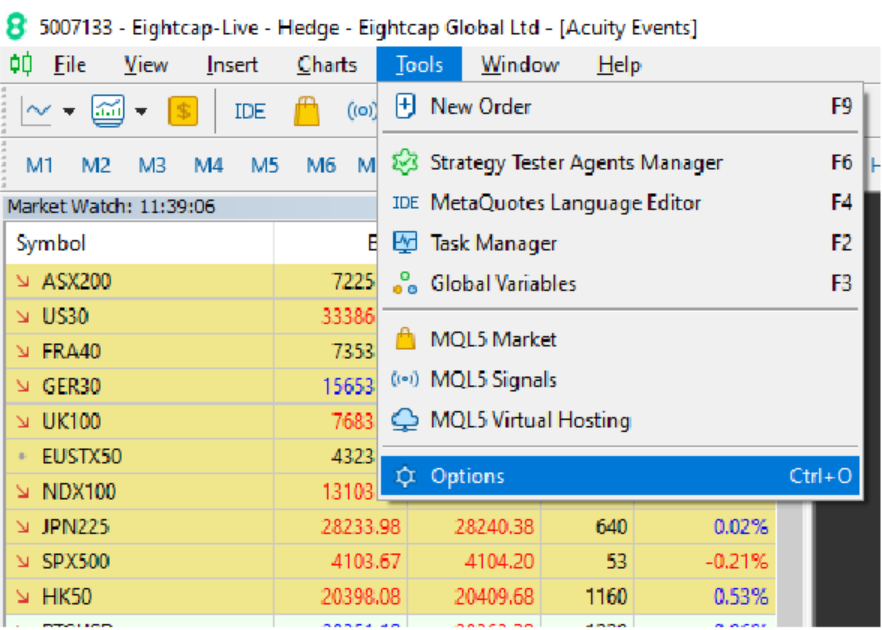Viewport: 882px width, 630px height.
Task: Switch to M6 timeframe
Action: [321, 165]
